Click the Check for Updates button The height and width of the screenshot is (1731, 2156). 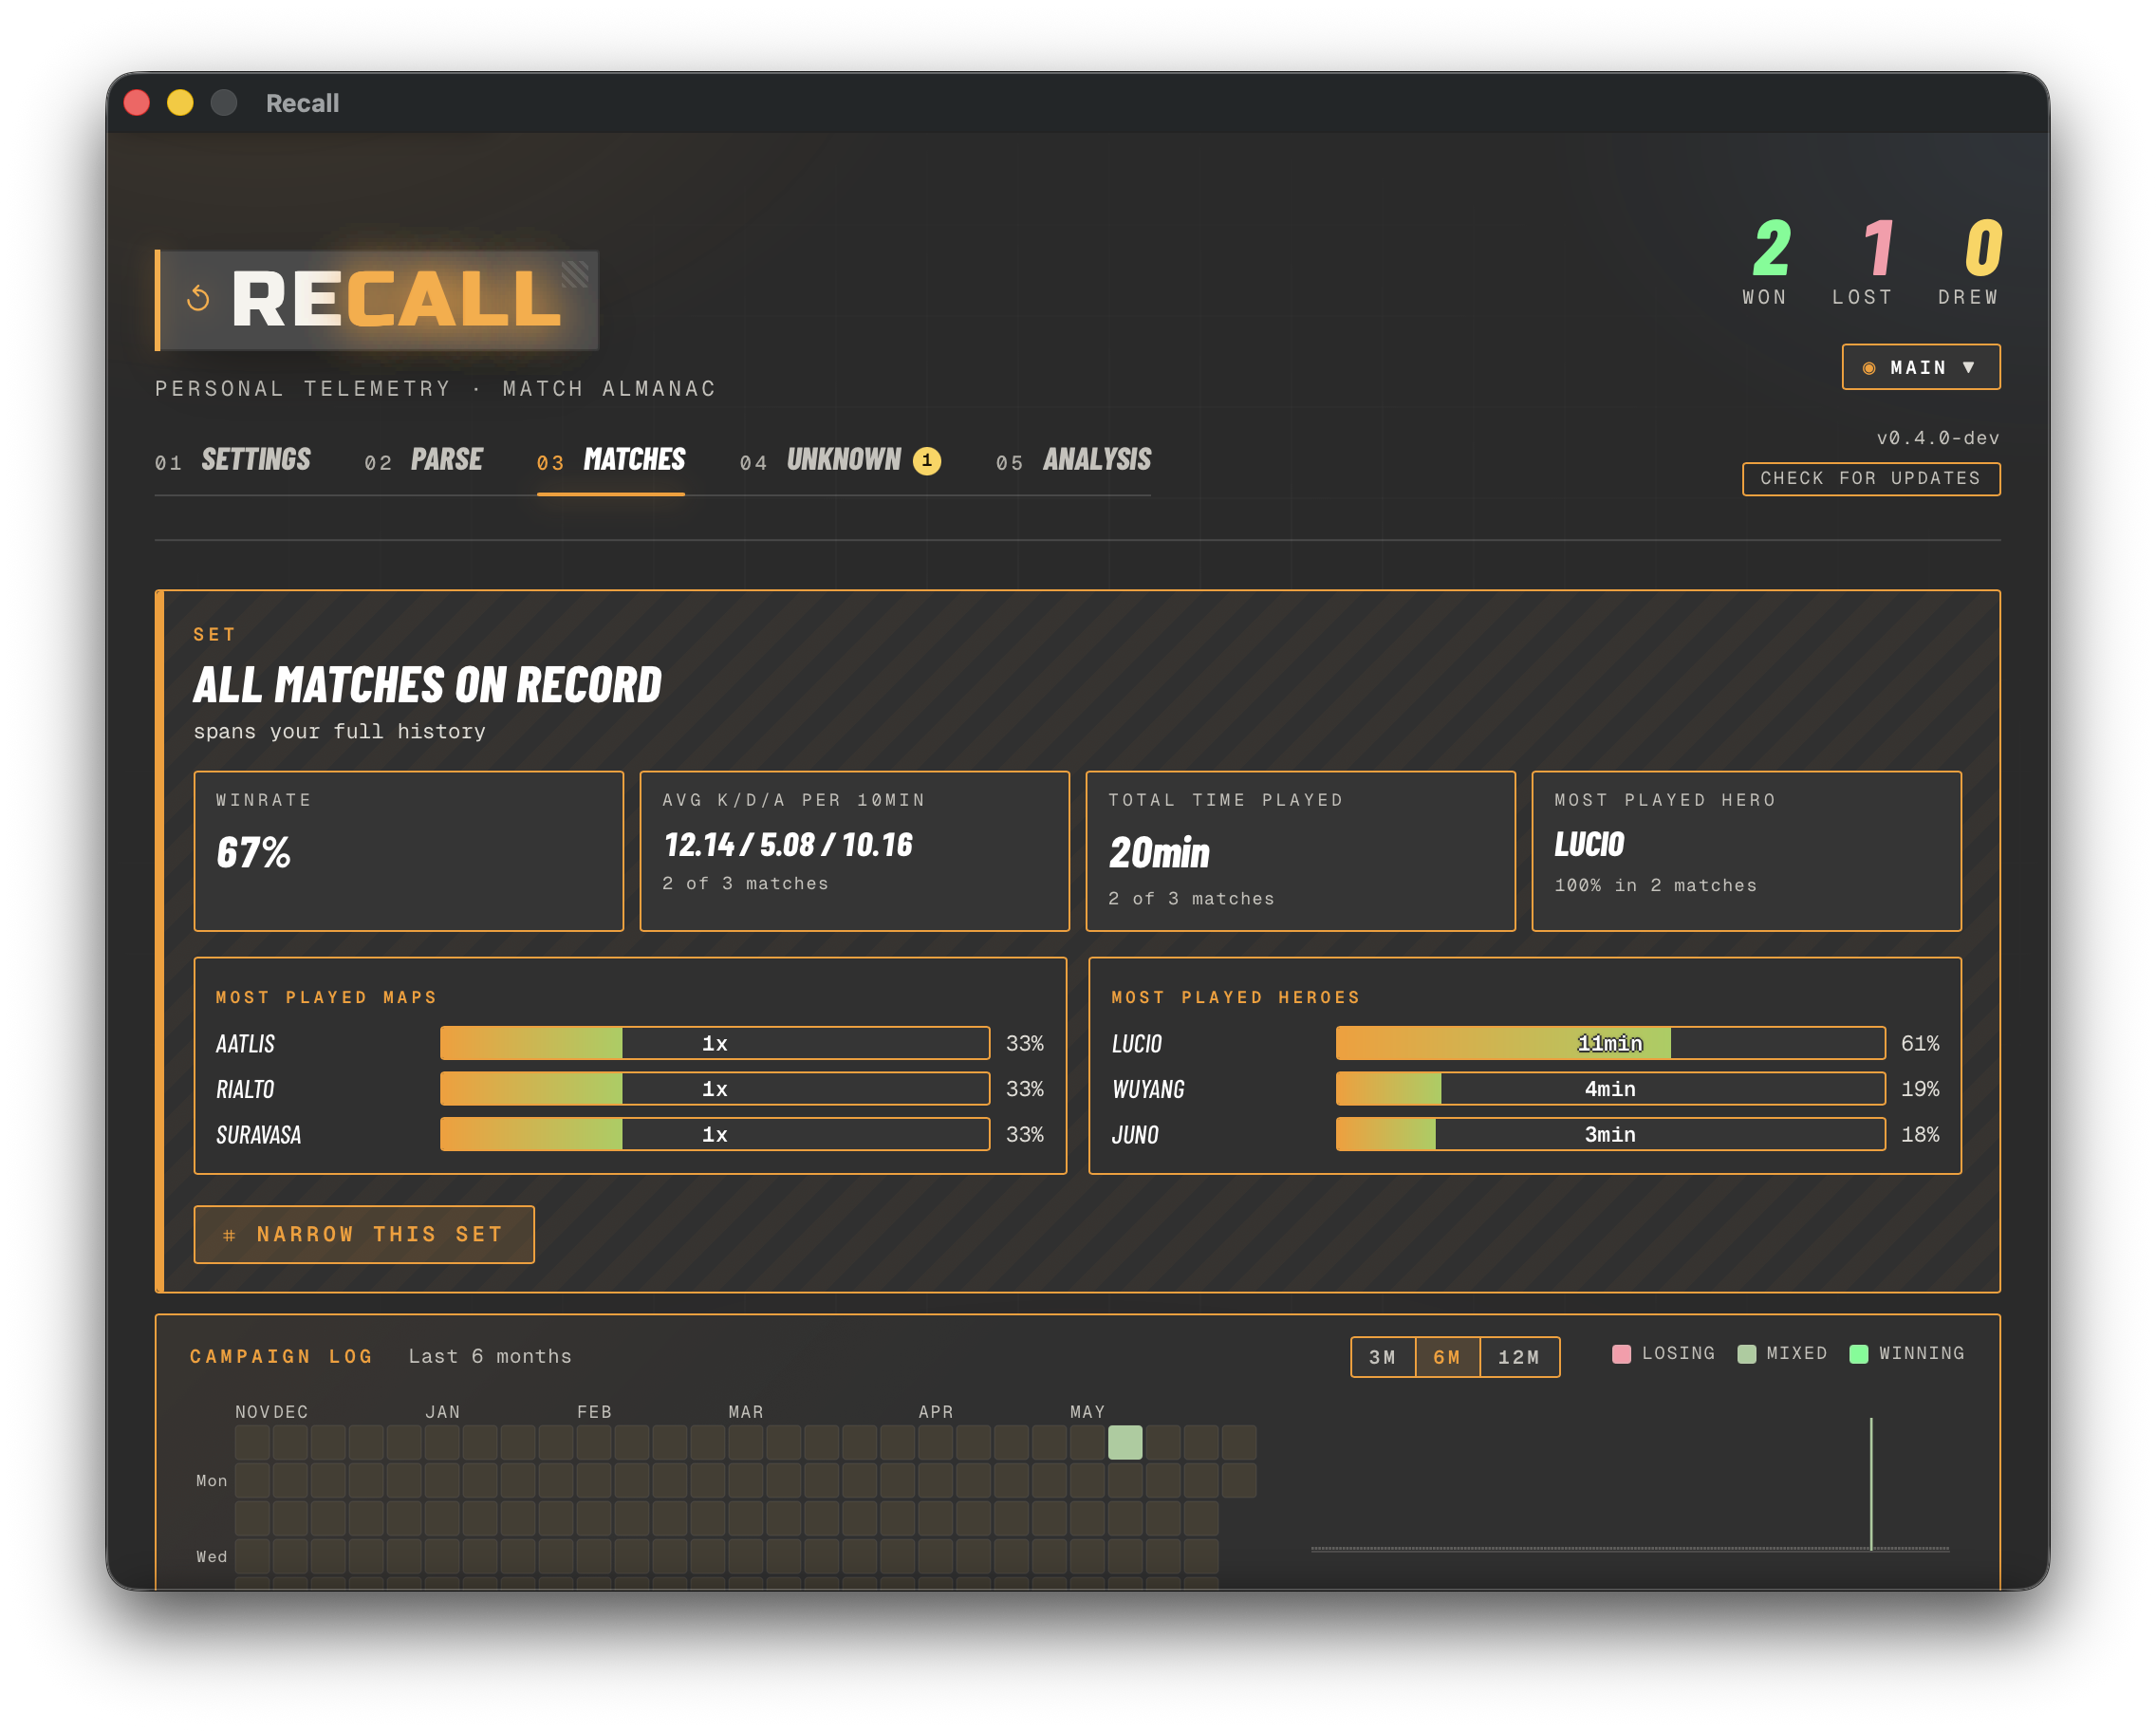pyautogui.click(x=1870, y=478)
